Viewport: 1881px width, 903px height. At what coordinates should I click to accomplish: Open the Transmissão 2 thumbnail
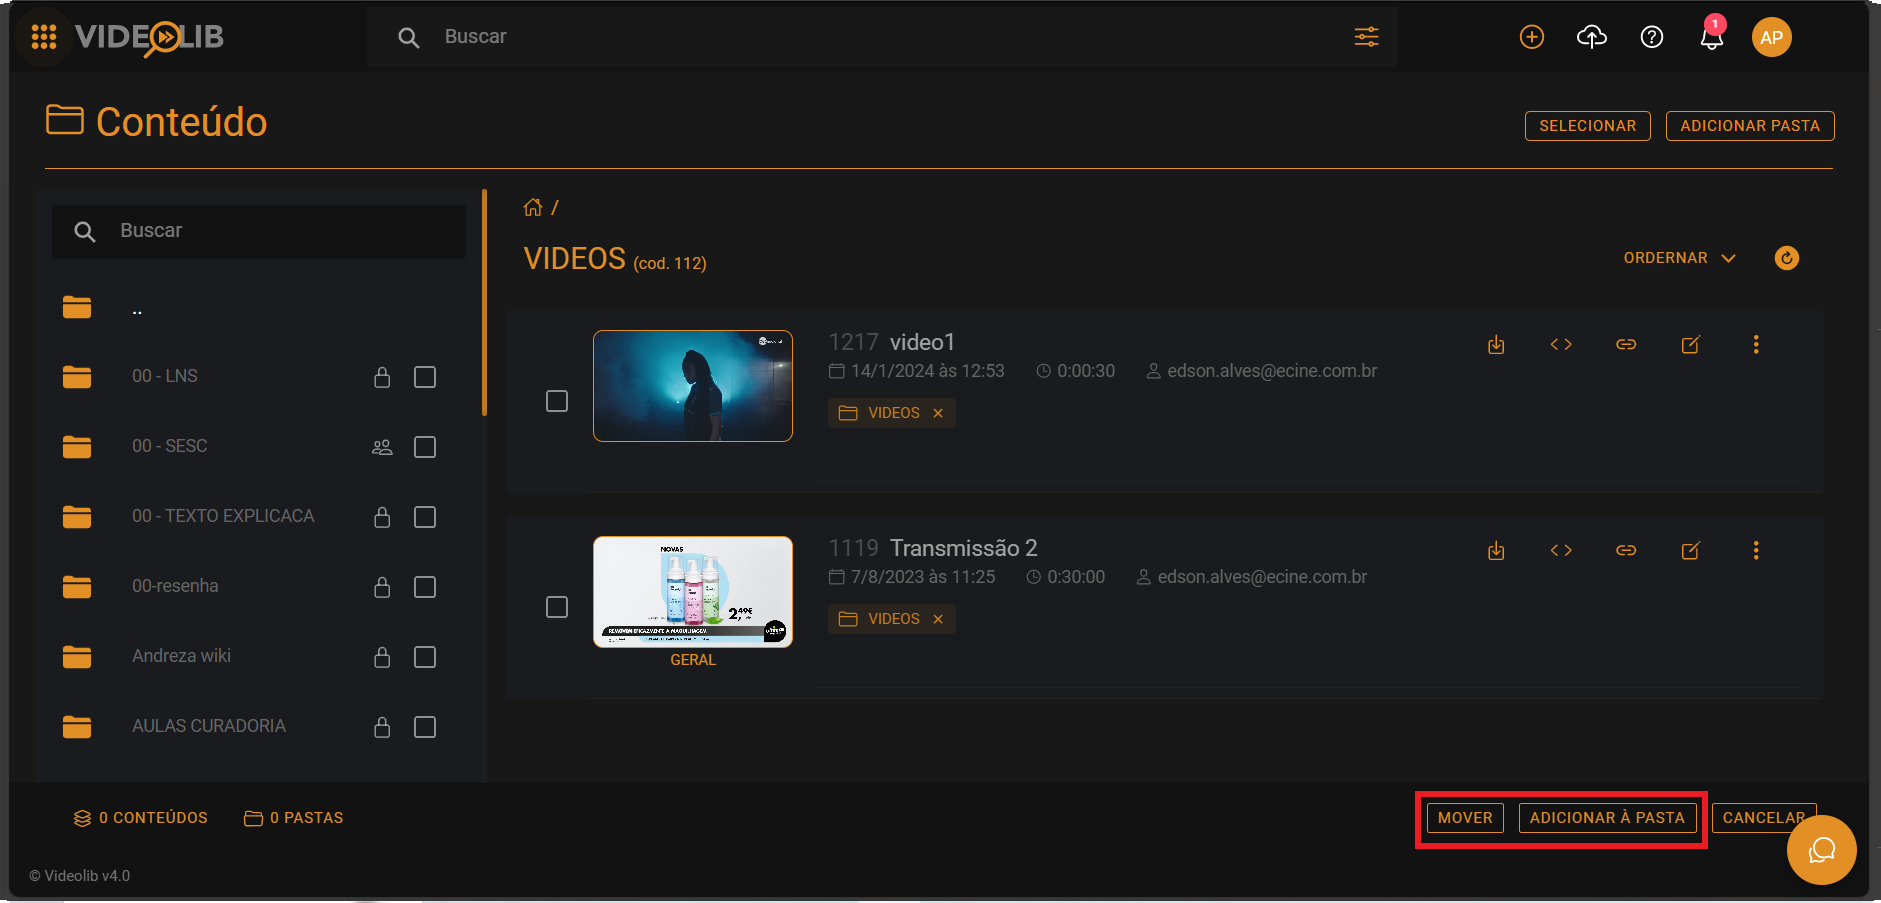[x=693, y=592]
